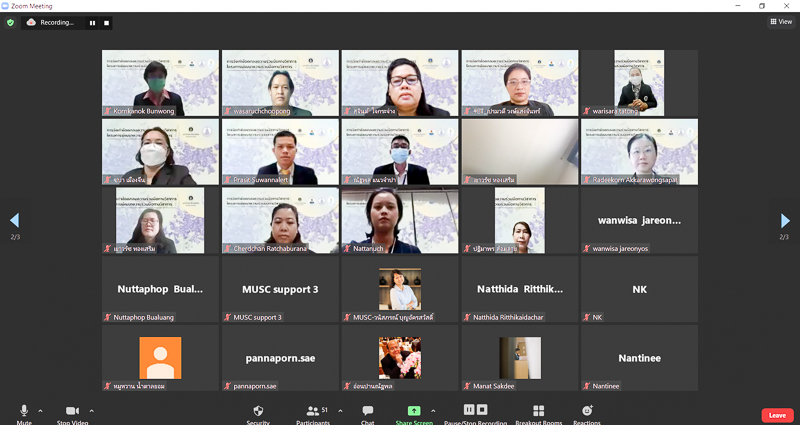800x425 pixels.
Task: Expand video options arrow next to Stop Video
Action: [x=91, y=410]
